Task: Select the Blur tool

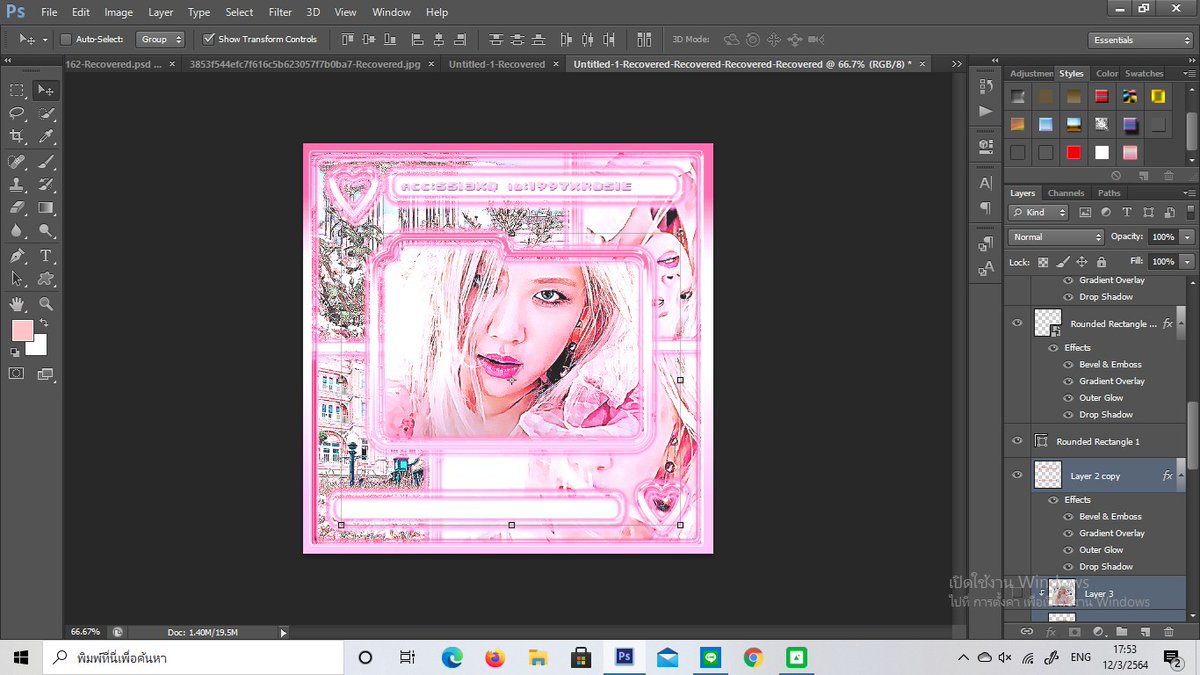Action: pyautogui.click(x=17, y=231)
